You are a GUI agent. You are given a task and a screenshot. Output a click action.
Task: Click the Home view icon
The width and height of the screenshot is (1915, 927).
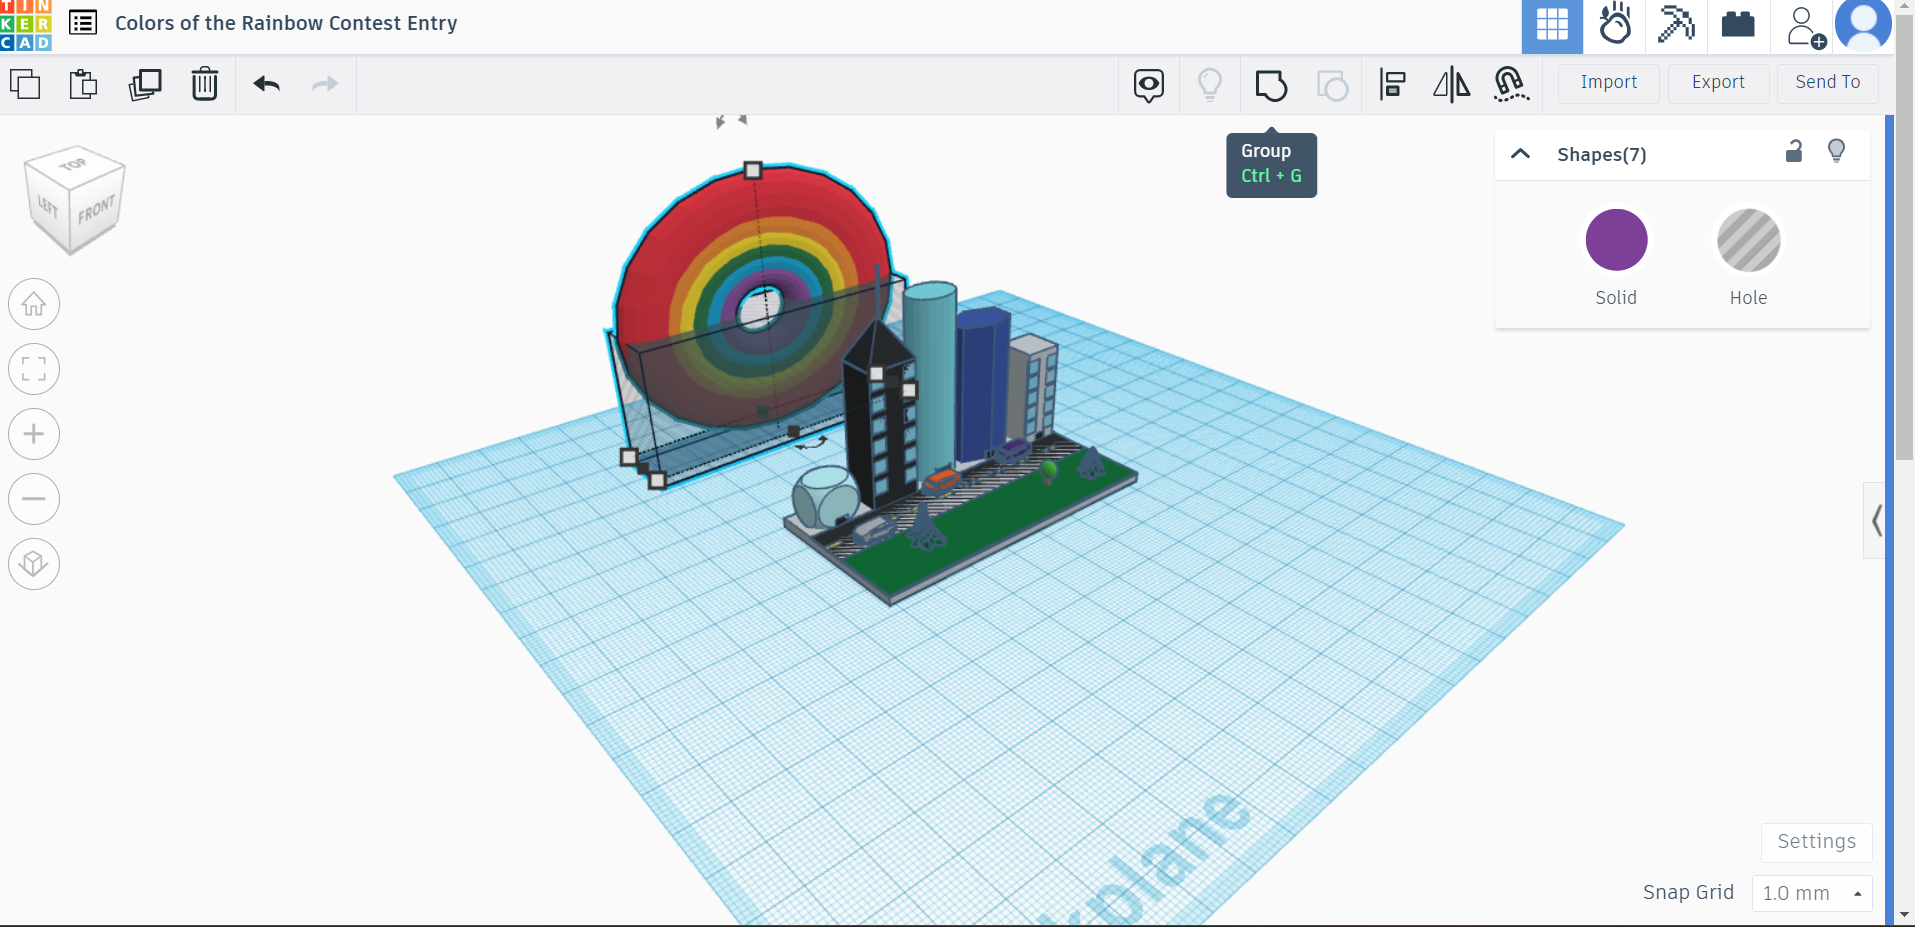pos(33,304)
